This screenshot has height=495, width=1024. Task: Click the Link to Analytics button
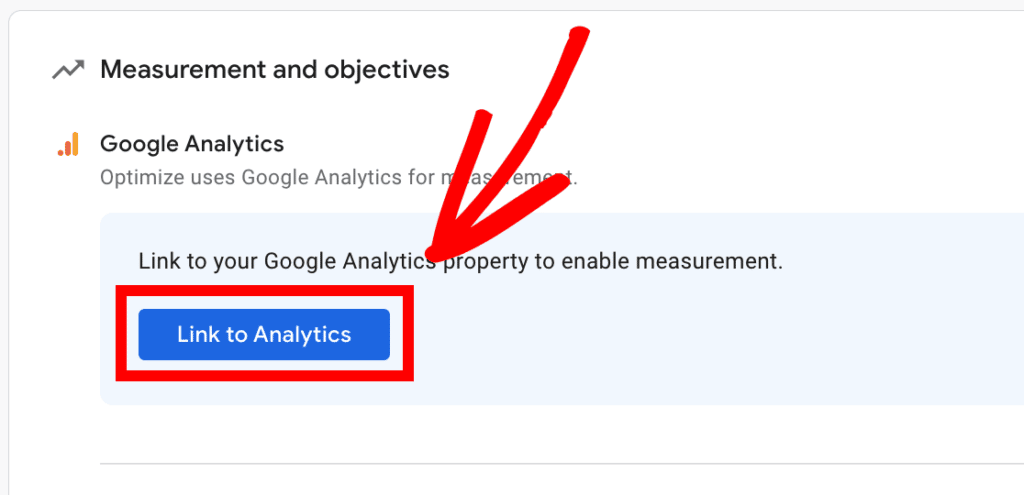click(x=264, y=334)
